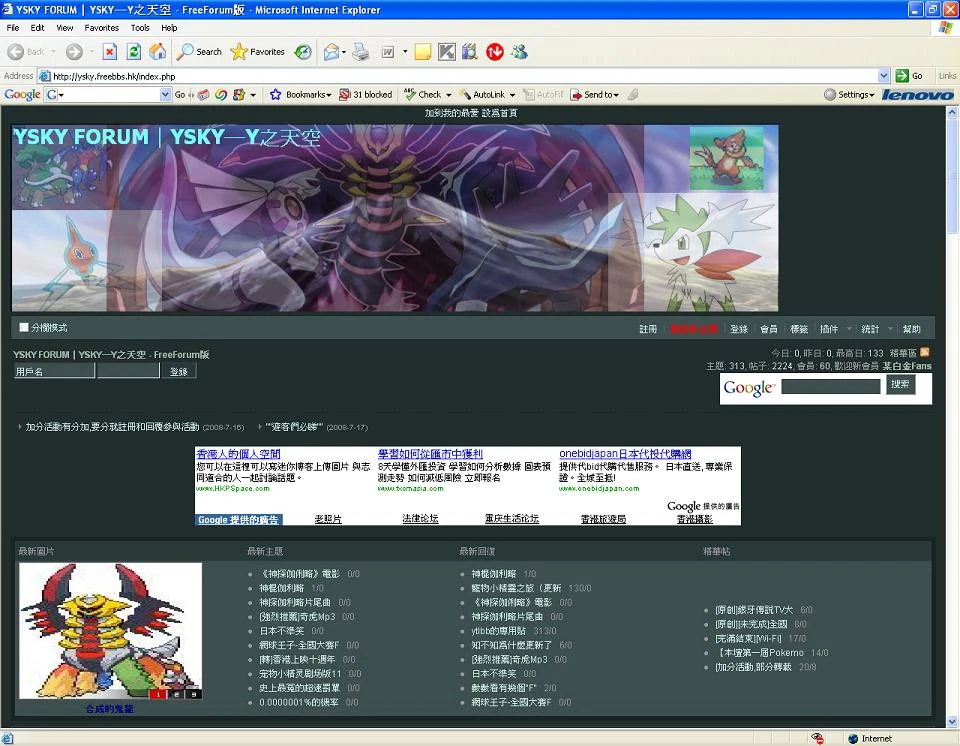Image resolution: width=960 pixels, height=746 pixels.
Task: Click the Google toolbar news icon
Action: coord(204,94)
